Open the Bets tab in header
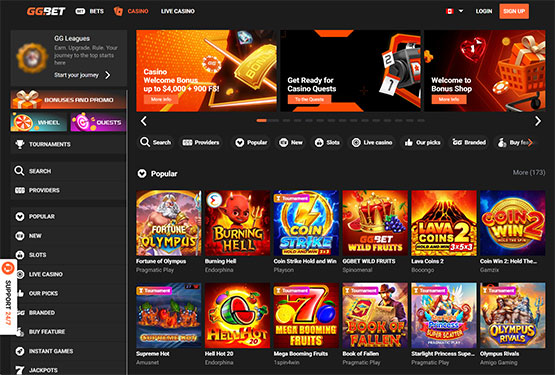Viewport: 555px width, 375px height. [x=90, y=11]
